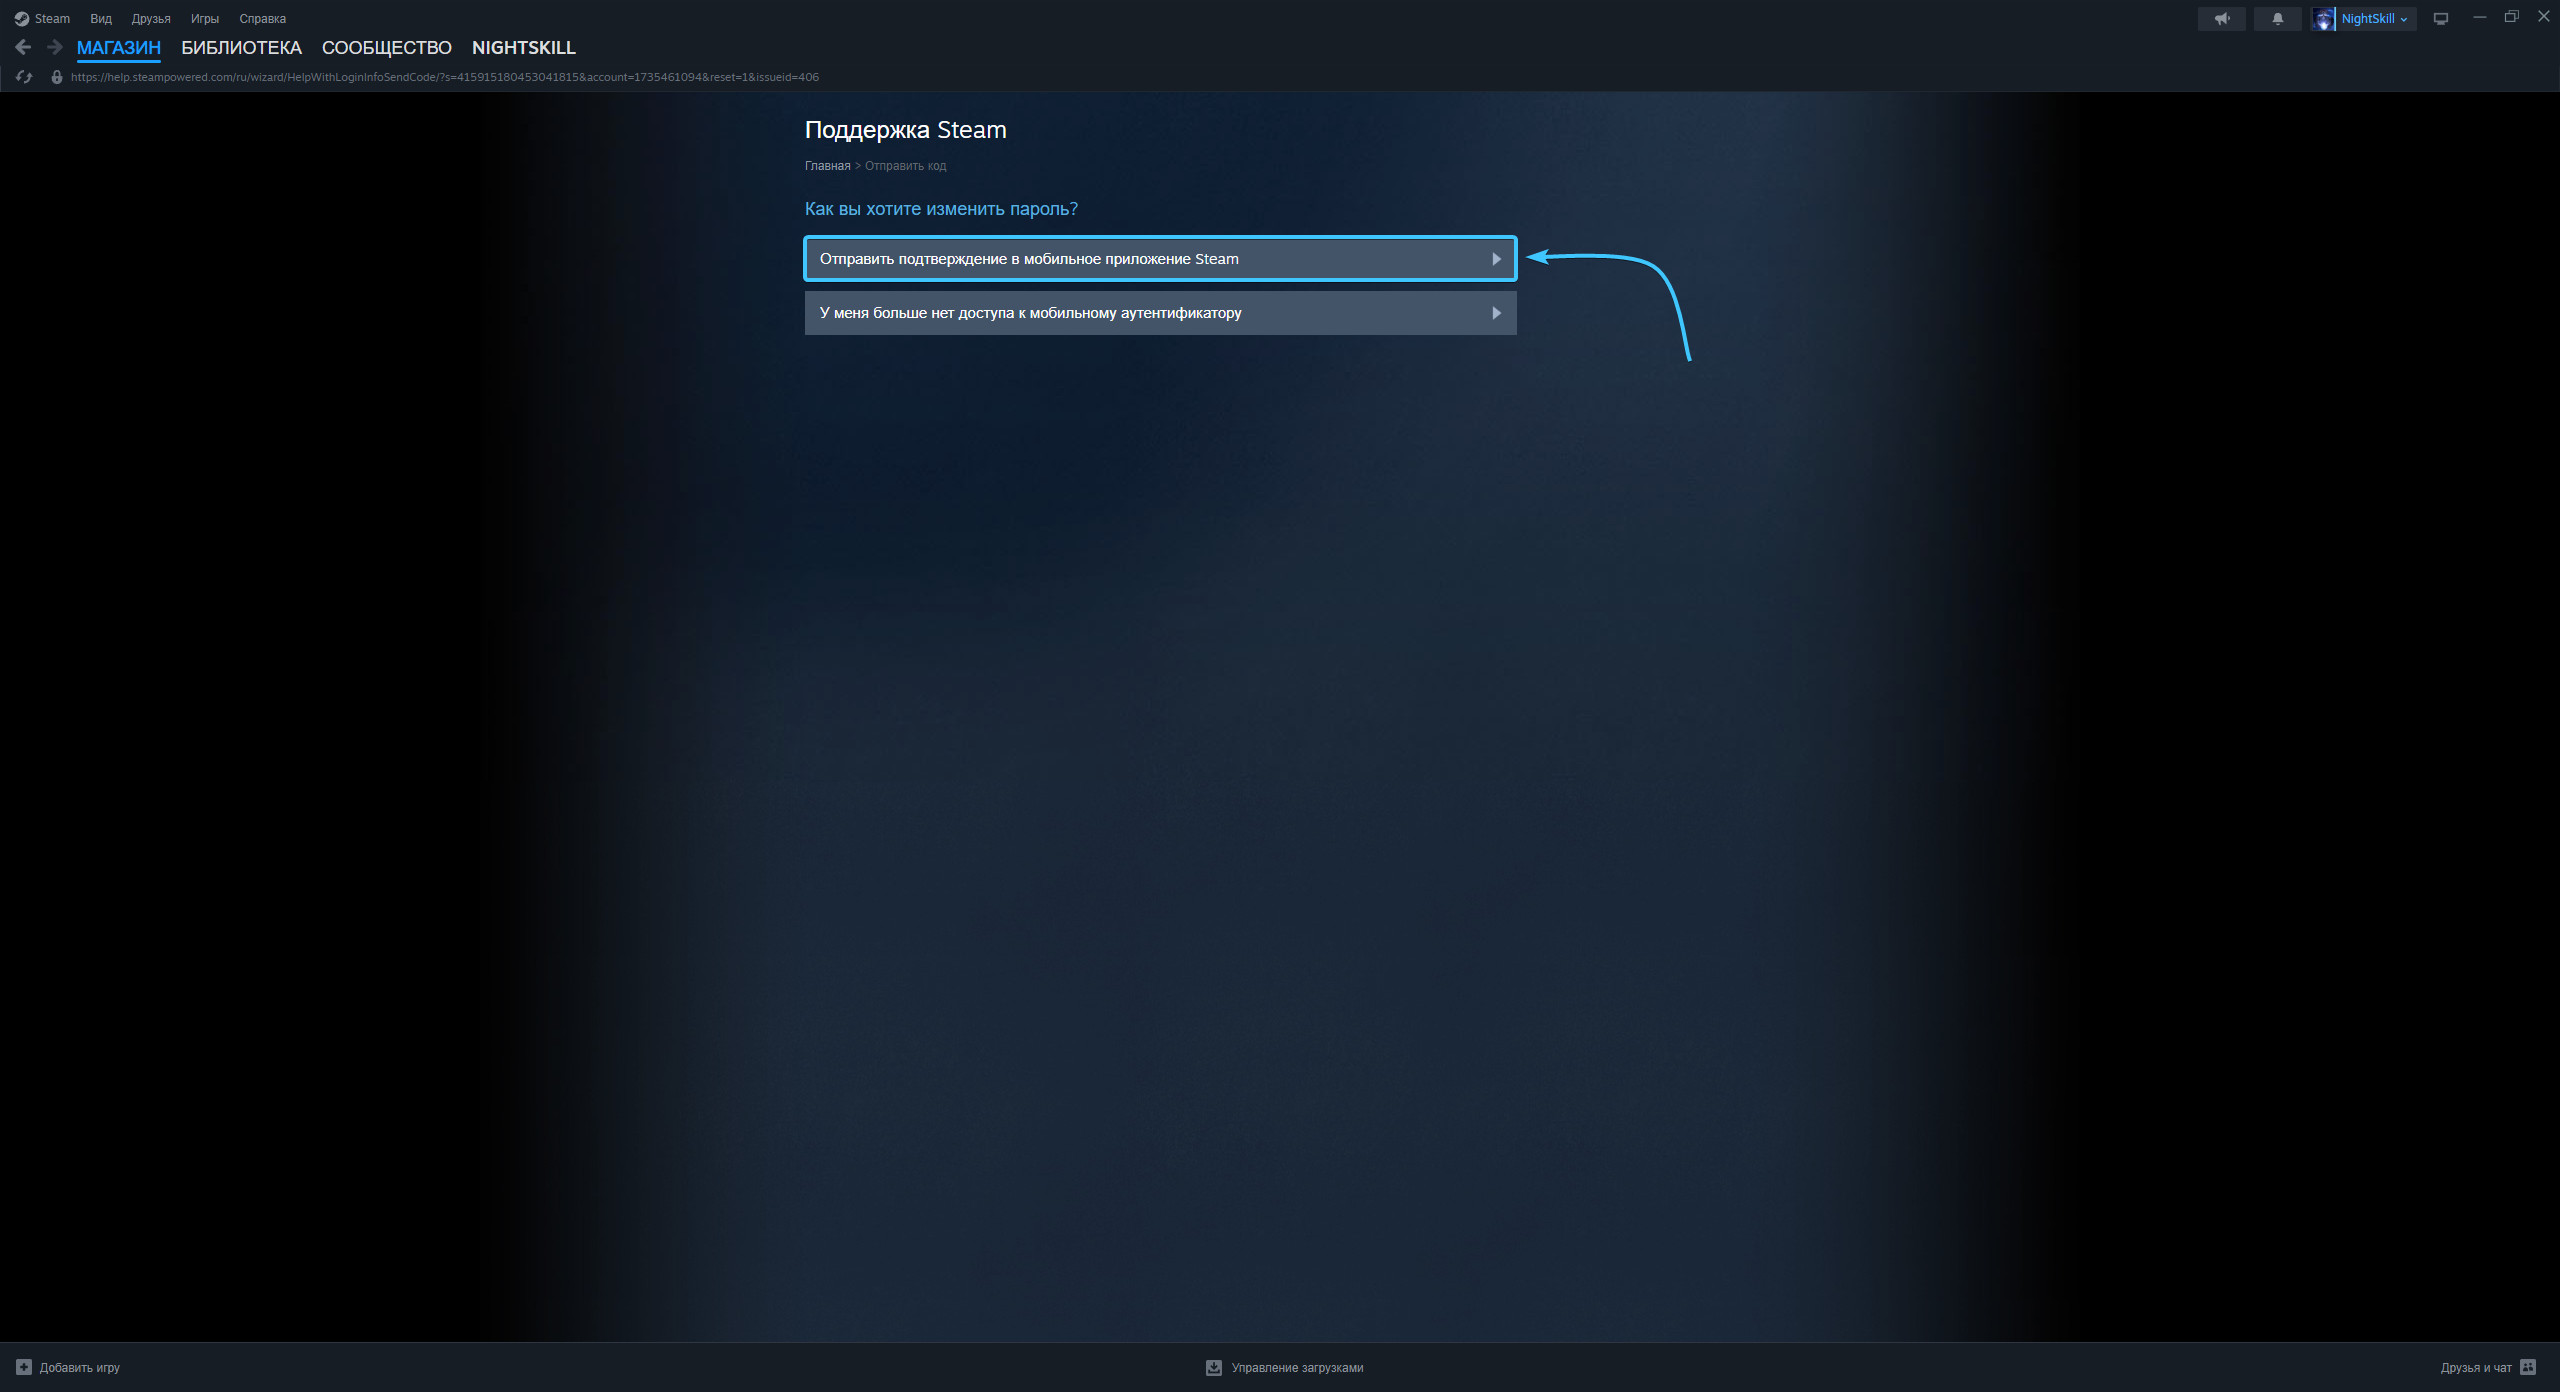Viewport: 2560px width, 1392px height.
Task: Click 'Отправить подтверждение в мобильное приложение' button
Action: (x=1158, y=257)
